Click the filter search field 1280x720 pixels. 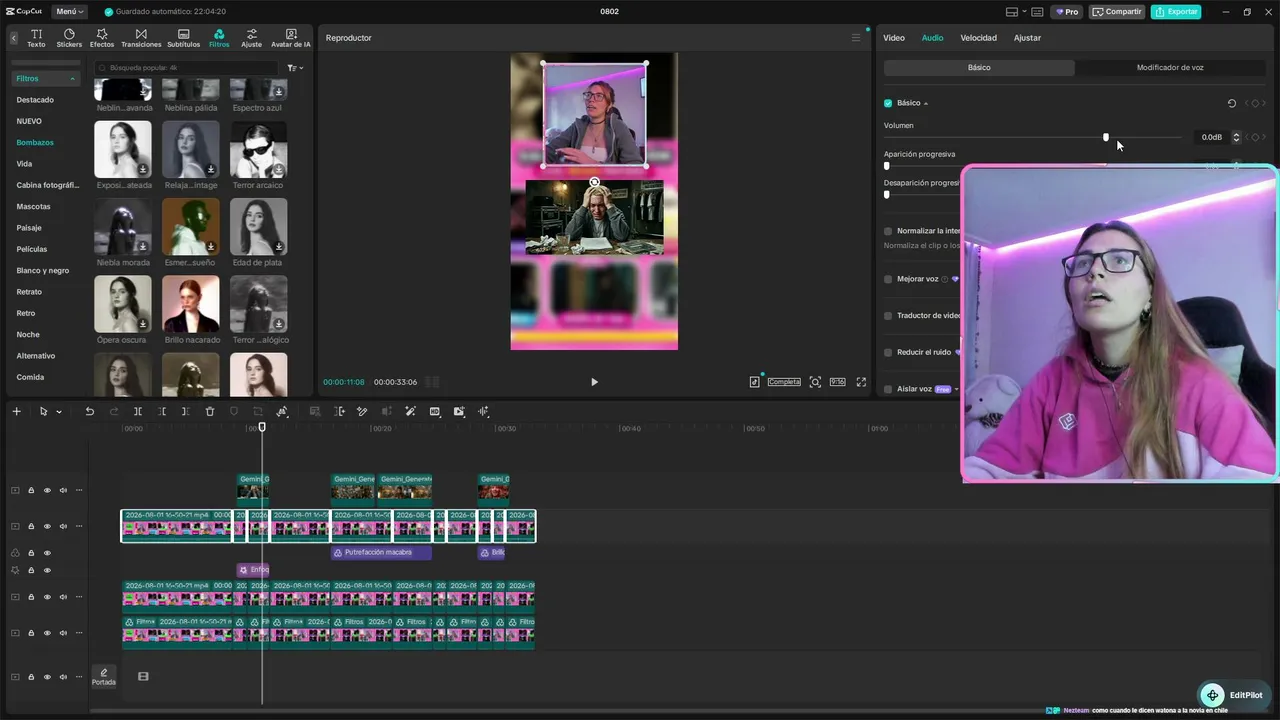click(187, 68)
